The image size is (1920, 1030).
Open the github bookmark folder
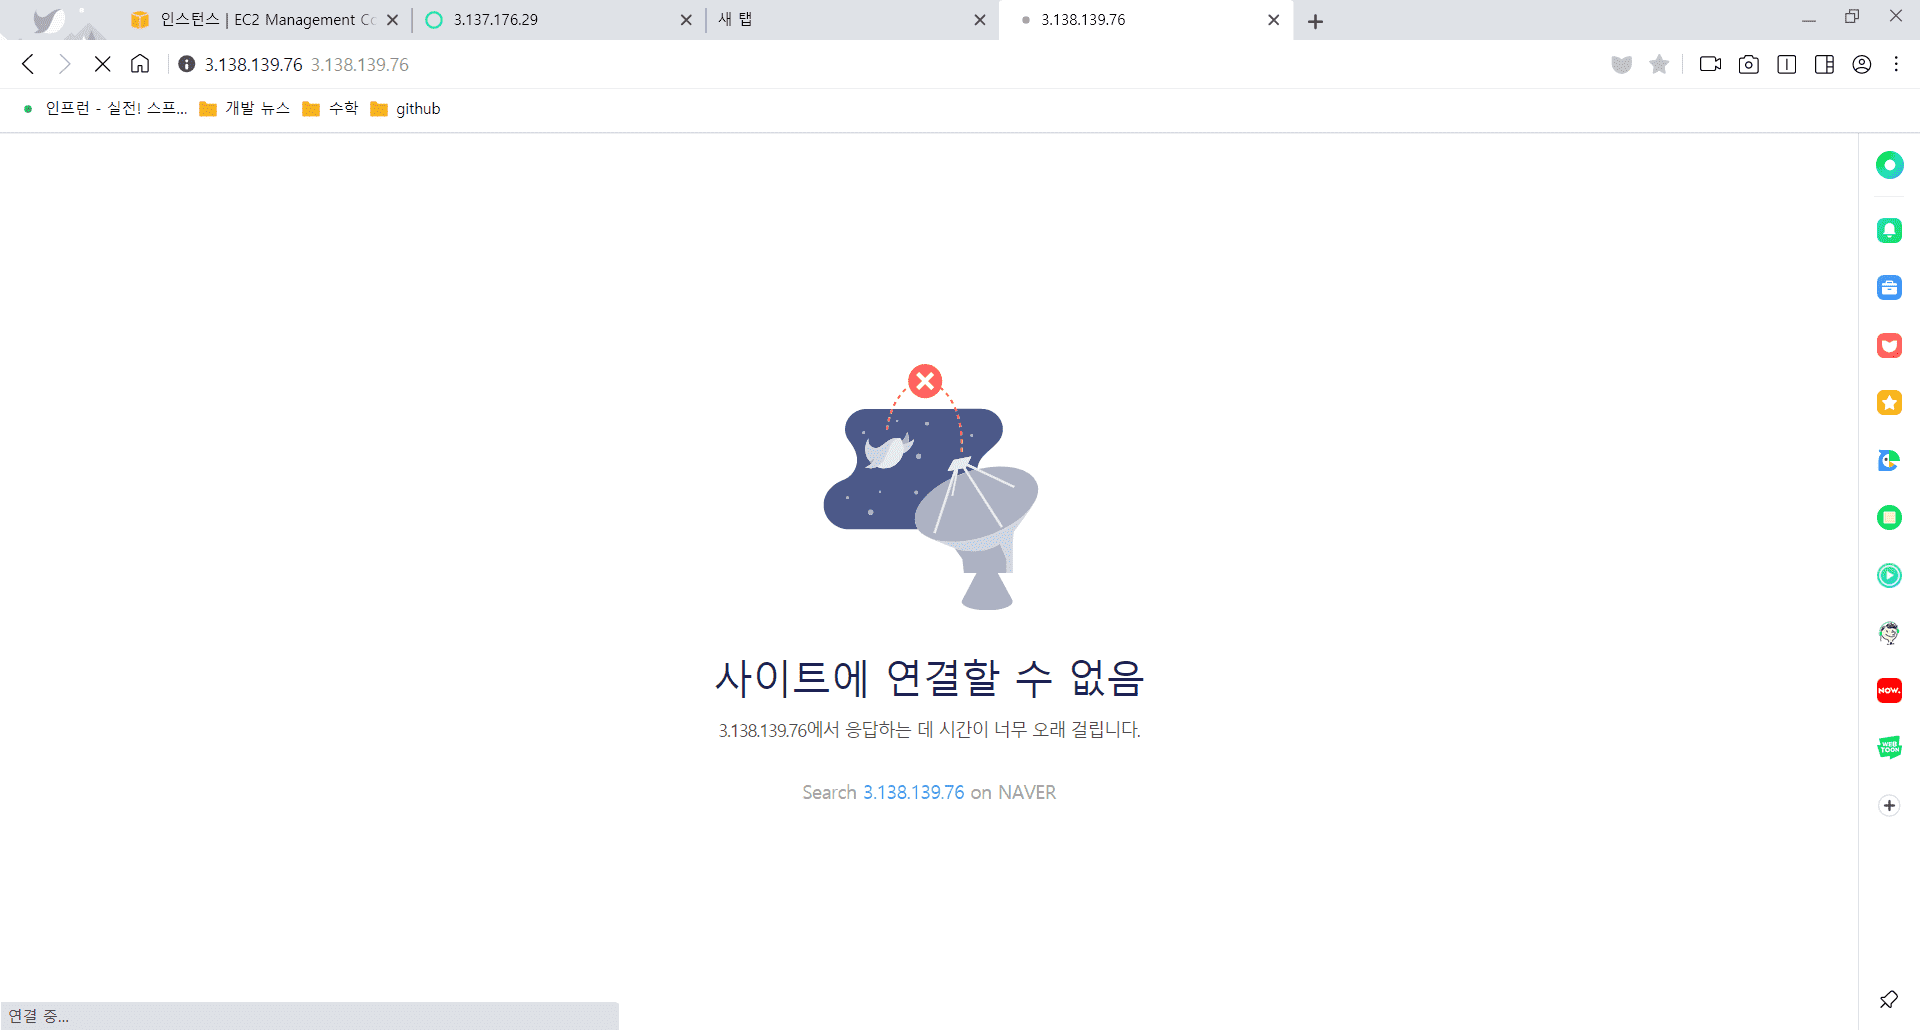click(x=406, y=108)
